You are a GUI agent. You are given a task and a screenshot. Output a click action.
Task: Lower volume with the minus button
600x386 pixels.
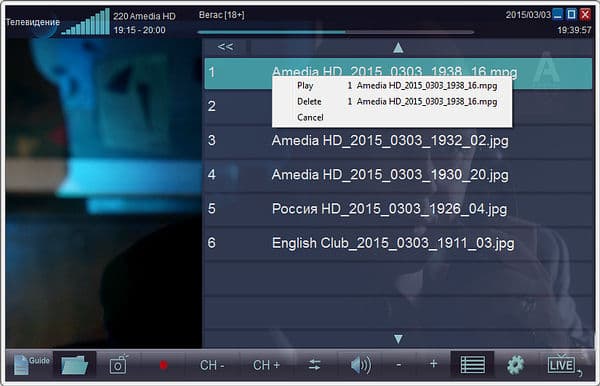399,365
